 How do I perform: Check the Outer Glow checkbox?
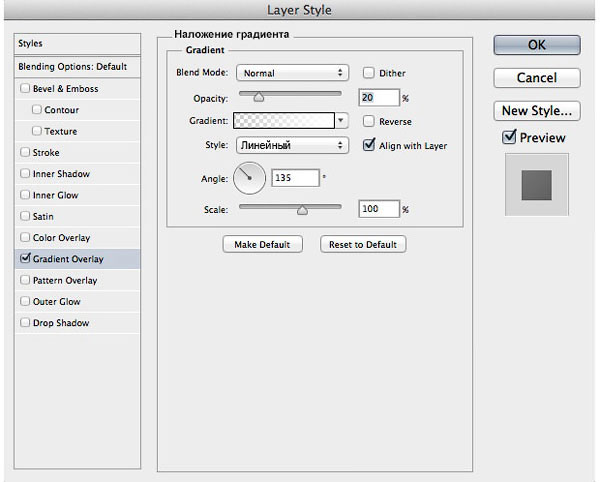coord(25,301)
